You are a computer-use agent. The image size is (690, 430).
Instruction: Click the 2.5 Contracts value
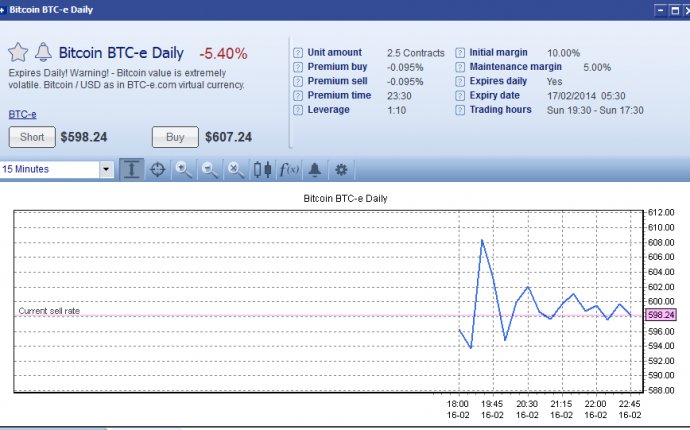(x=416, y=53)
